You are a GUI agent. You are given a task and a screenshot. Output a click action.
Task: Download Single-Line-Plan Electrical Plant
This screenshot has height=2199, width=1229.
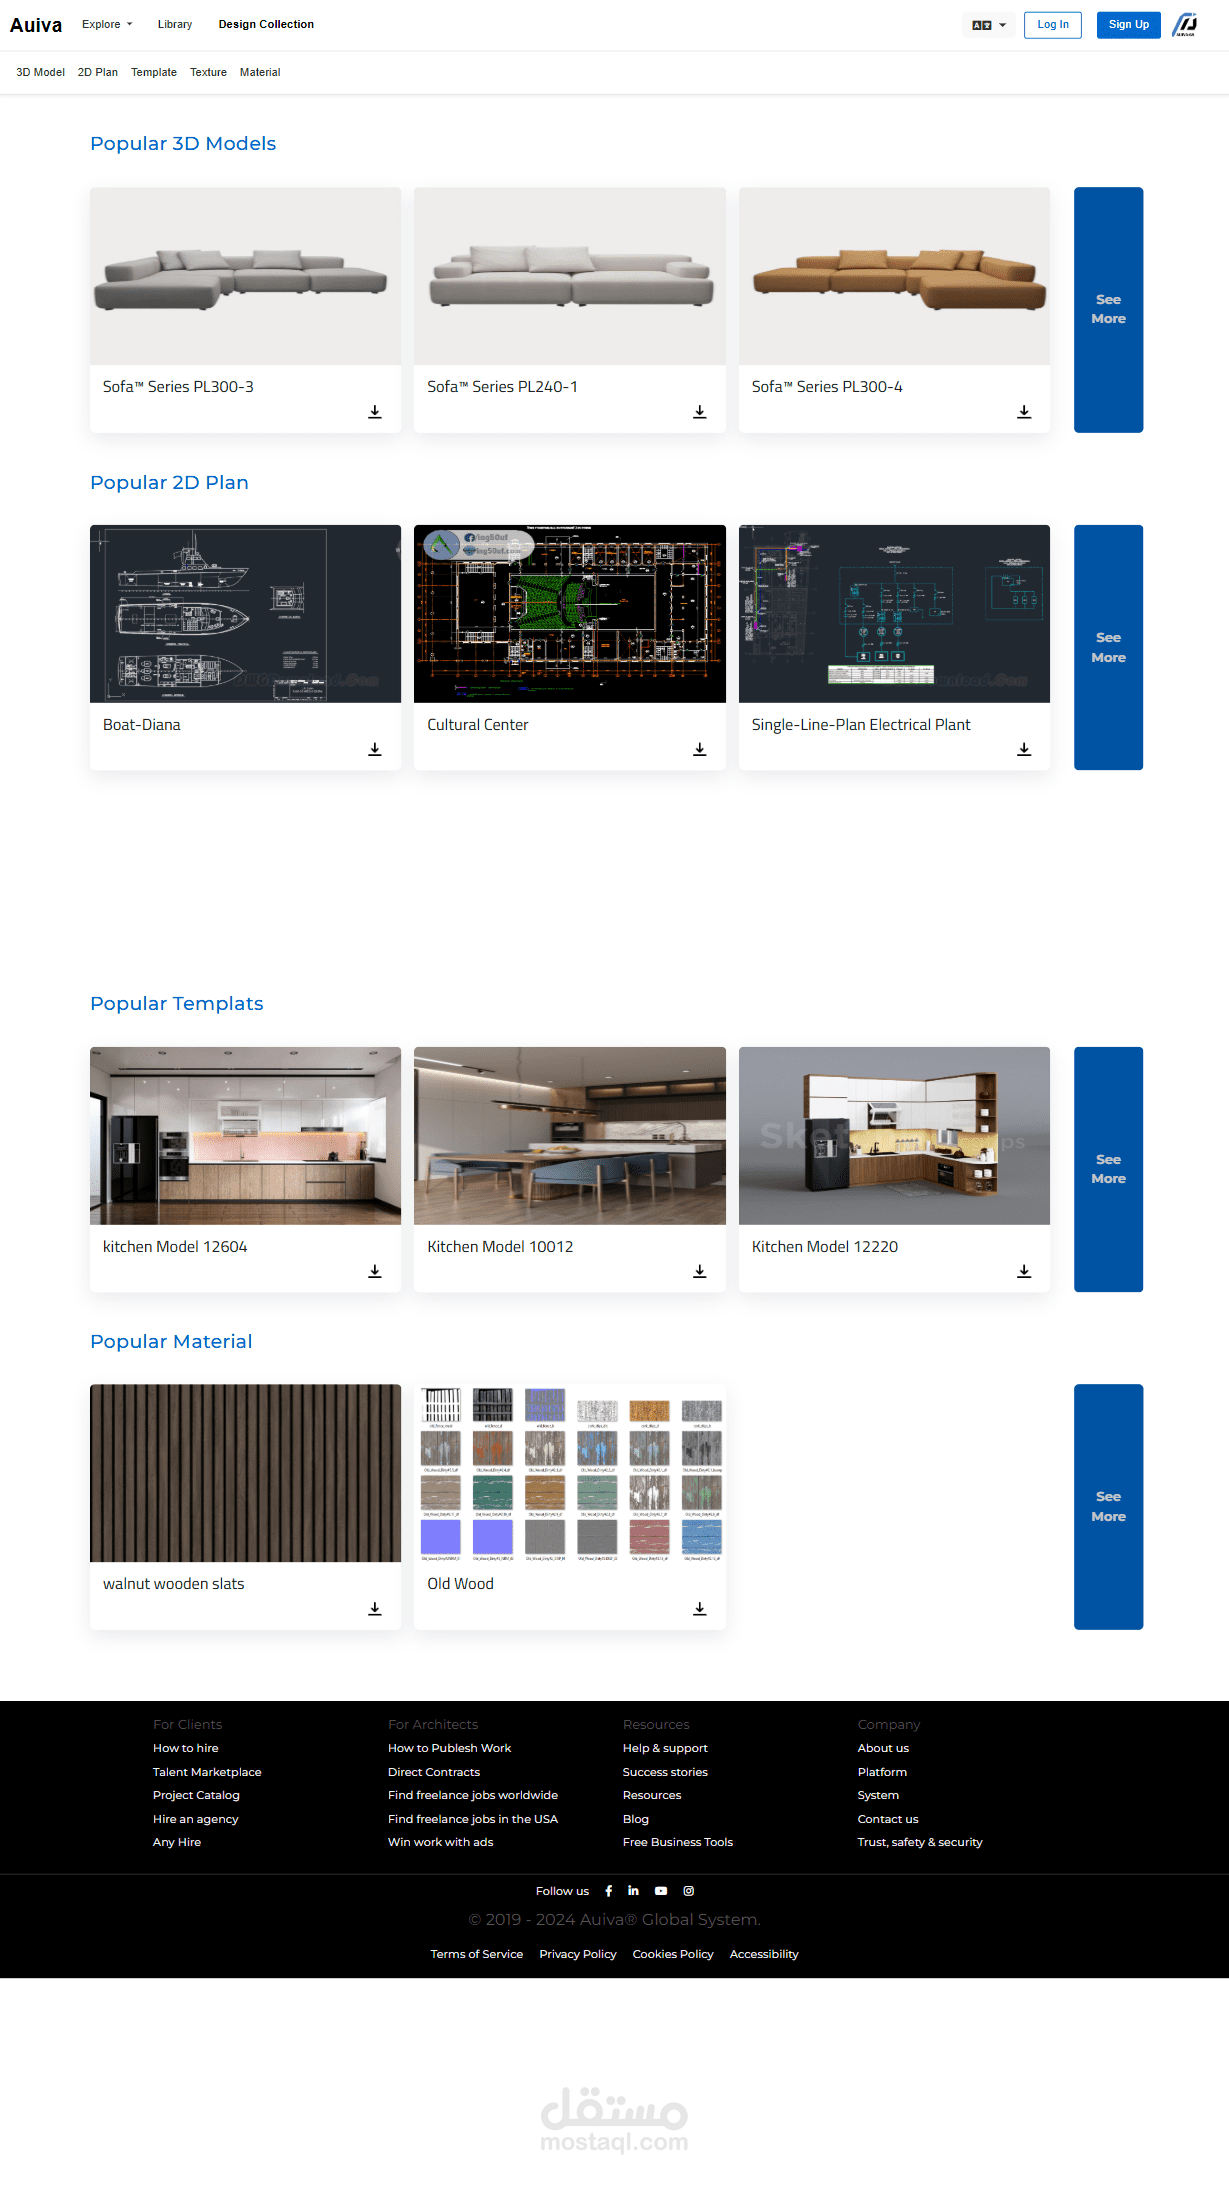(1024, 749)
